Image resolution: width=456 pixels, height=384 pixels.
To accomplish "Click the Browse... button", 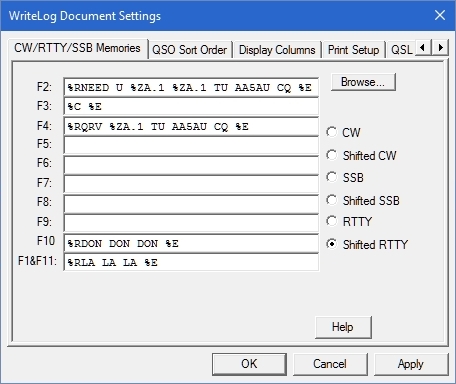I will tap(363, 82).
